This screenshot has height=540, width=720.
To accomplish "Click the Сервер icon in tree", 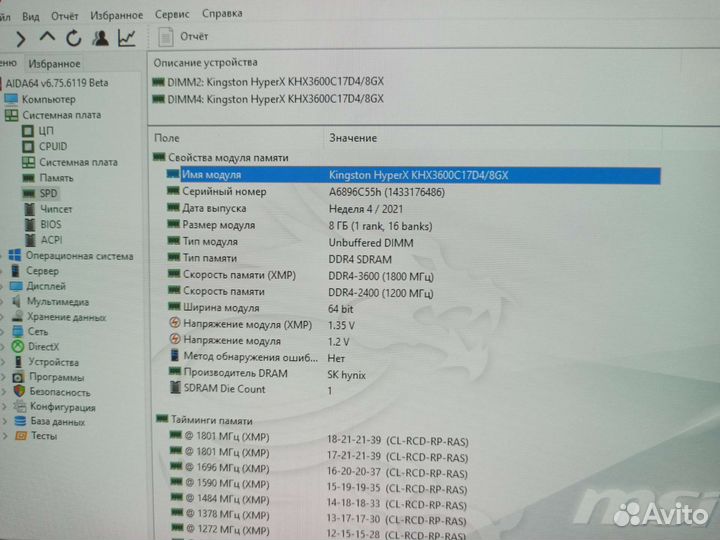I will click(x=15, y=271).
